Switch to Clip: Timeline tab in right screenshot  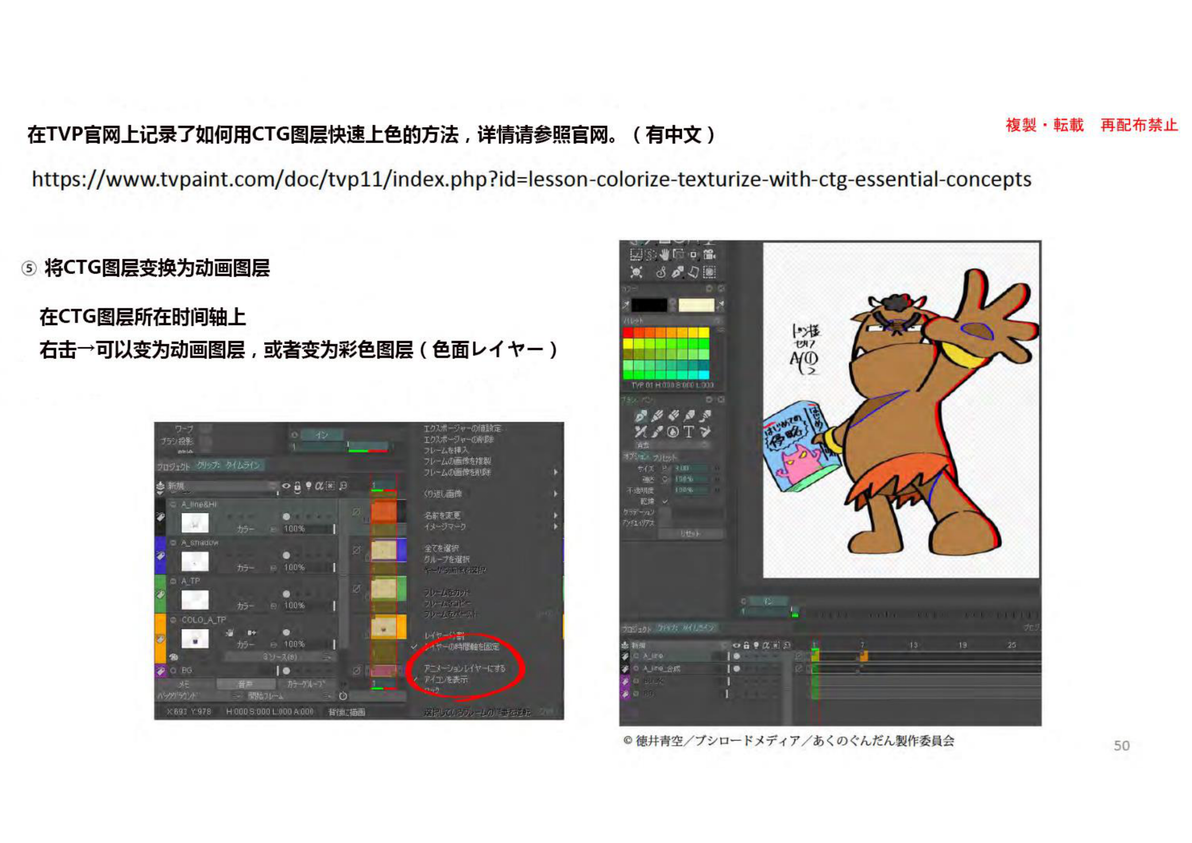(686, 629)
